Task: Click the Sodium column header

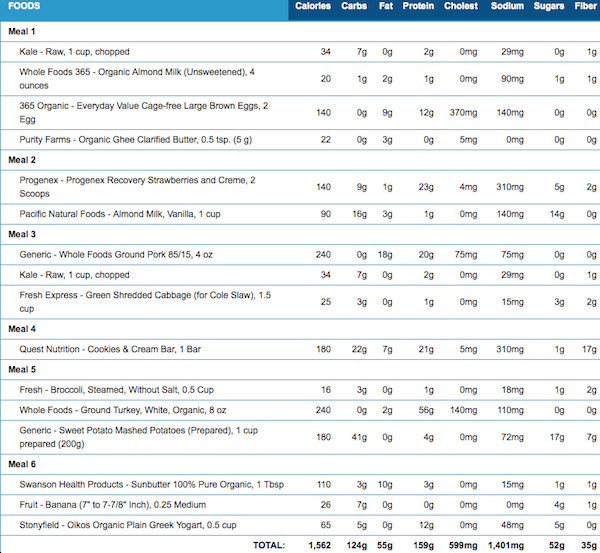Action: click(x=507, y=6)
